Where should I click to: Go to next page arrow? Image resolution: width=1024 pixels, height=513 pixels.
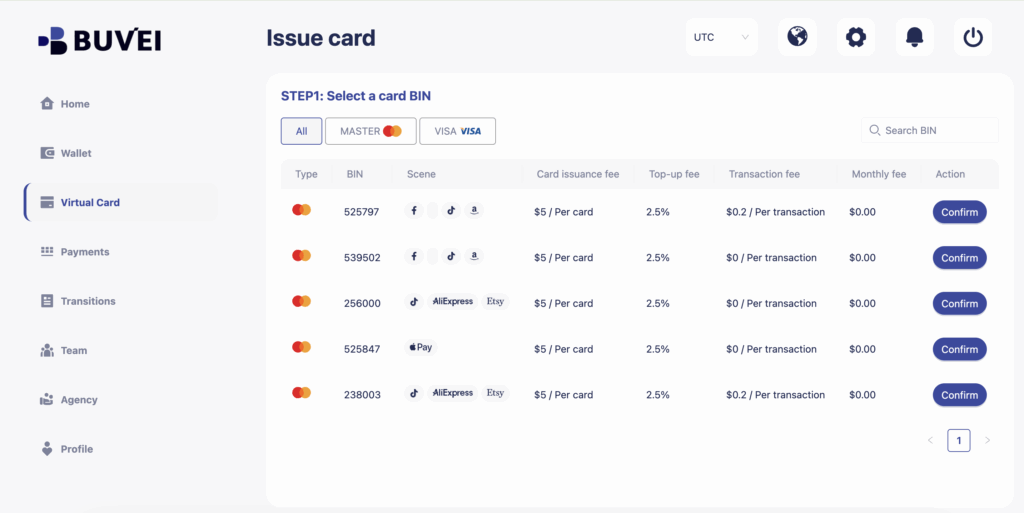click(987, 440)
